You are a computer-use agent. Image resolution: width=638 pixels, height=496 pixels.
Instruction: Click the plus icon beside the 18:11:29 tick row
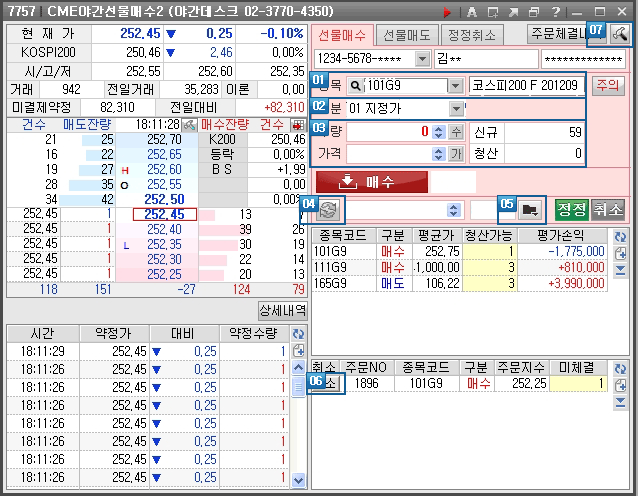point(298,350)
